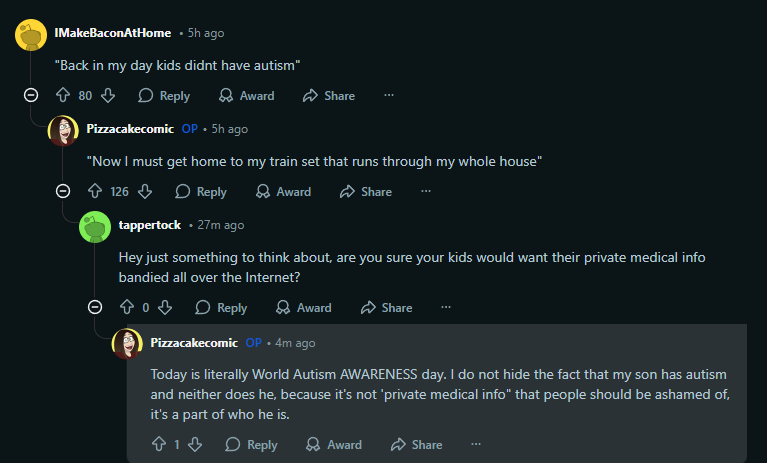The width and height of the screenshot is (767, 463).
Task: Open tappertock's green avatar
Action: tap(95, 227)
